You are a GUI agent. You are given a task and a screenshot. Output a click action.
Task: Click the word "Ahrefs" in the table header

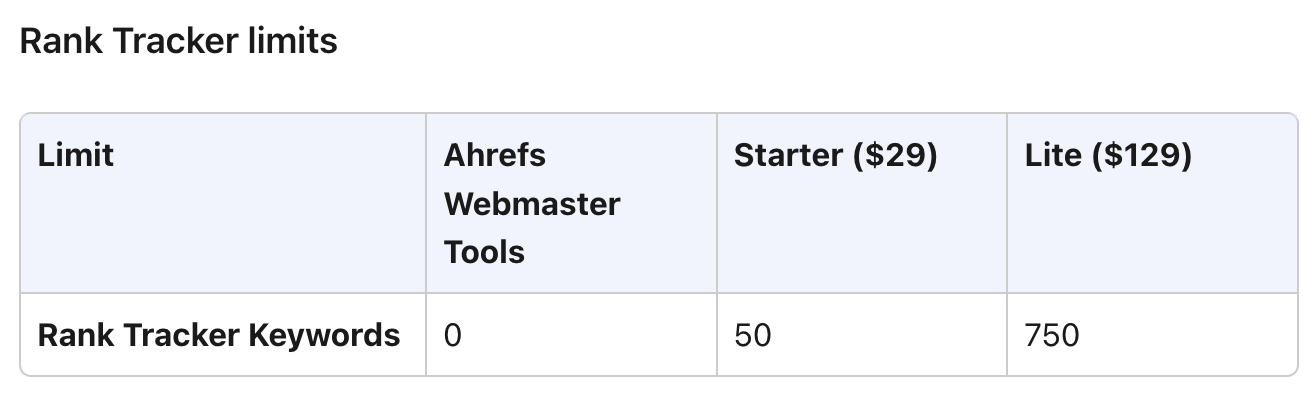pyautogui.click(x=494, y=156)
